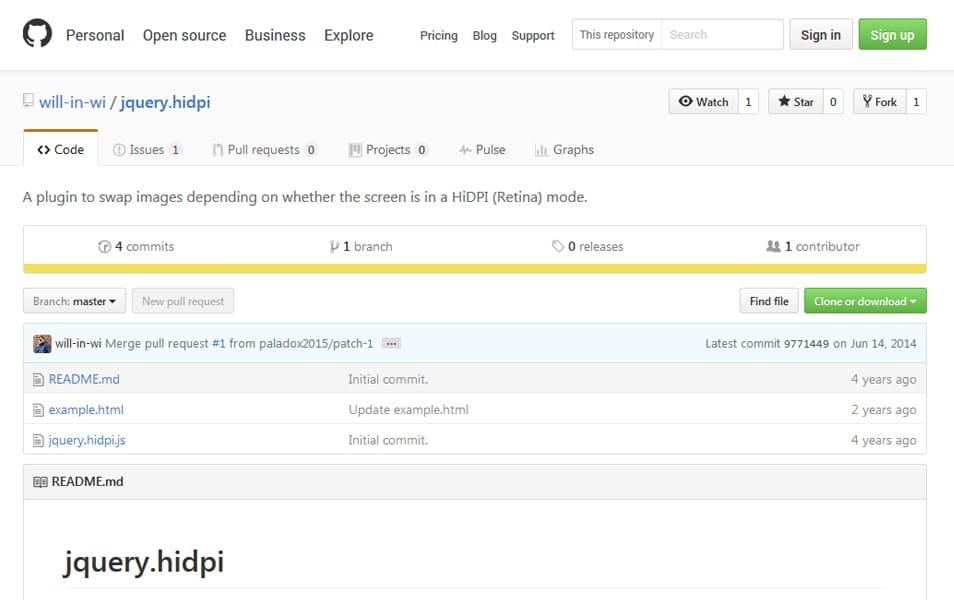The image size is (954, 600).
Task: Click the Watch eye icon
Action: pyautogui.click(x=687, y=101)
